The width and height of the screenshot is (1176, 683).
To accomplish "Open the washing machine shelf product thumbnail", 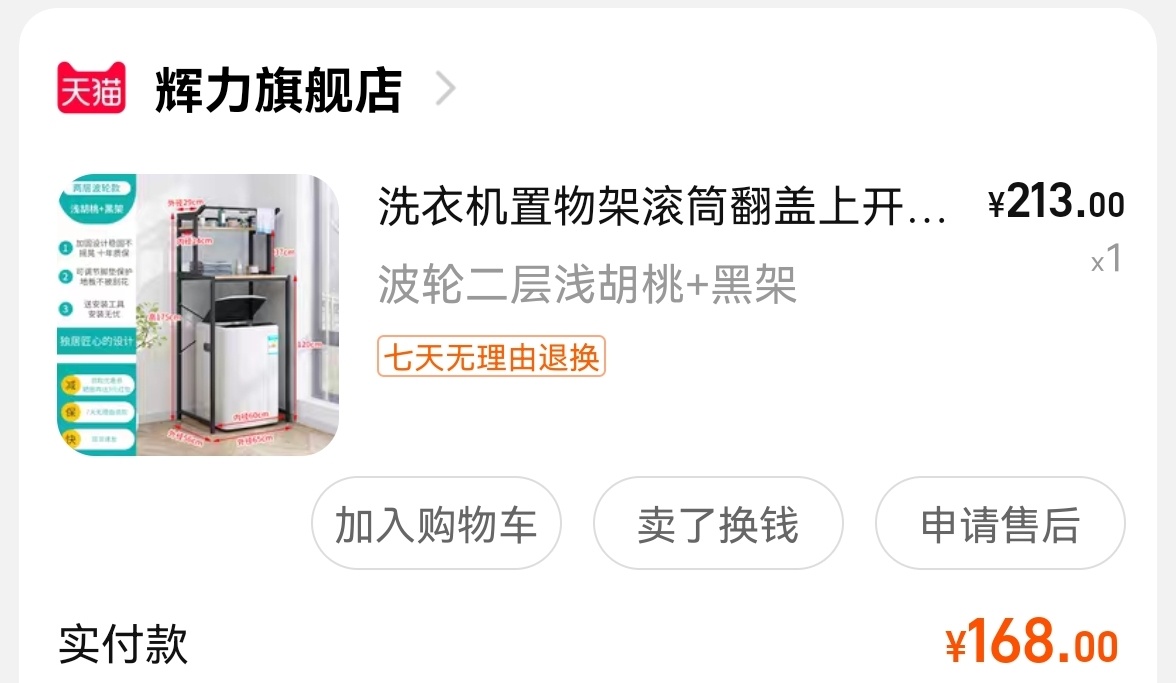I will (198, 315).
